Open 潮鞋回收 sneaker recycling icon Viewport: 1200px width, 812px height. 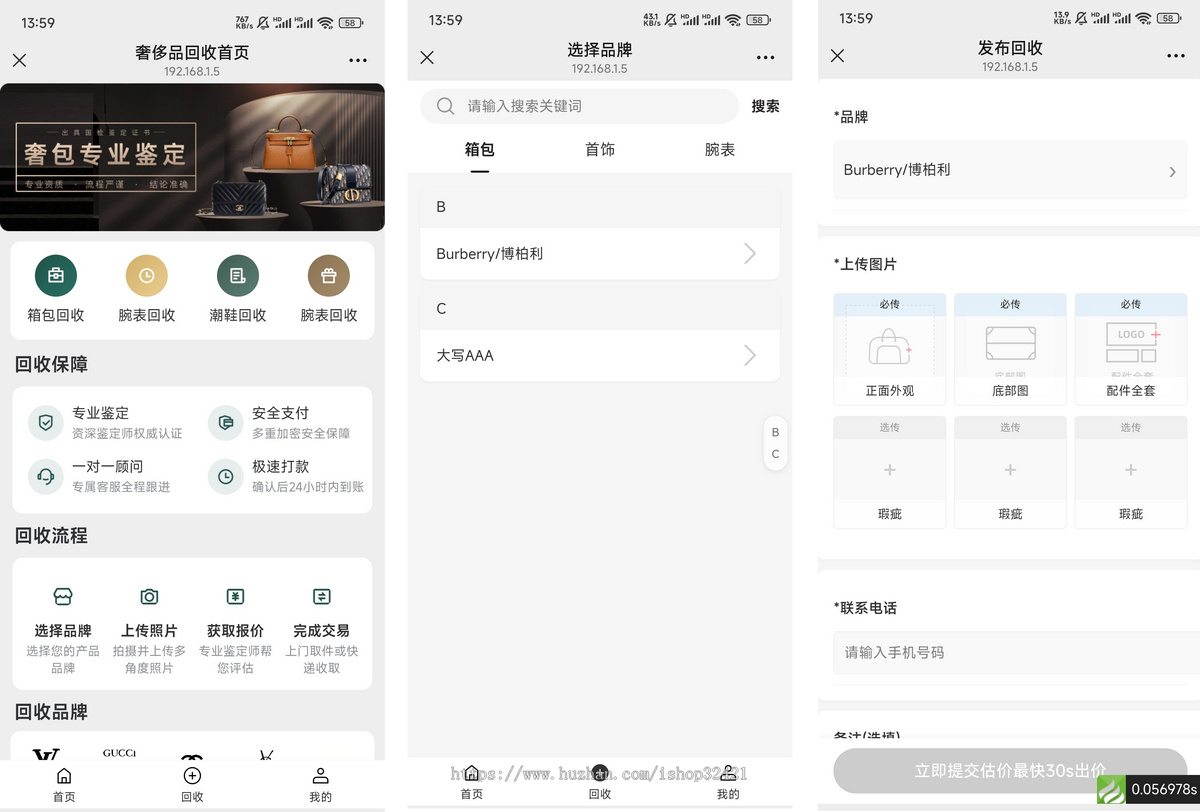[x=238, y=276]
